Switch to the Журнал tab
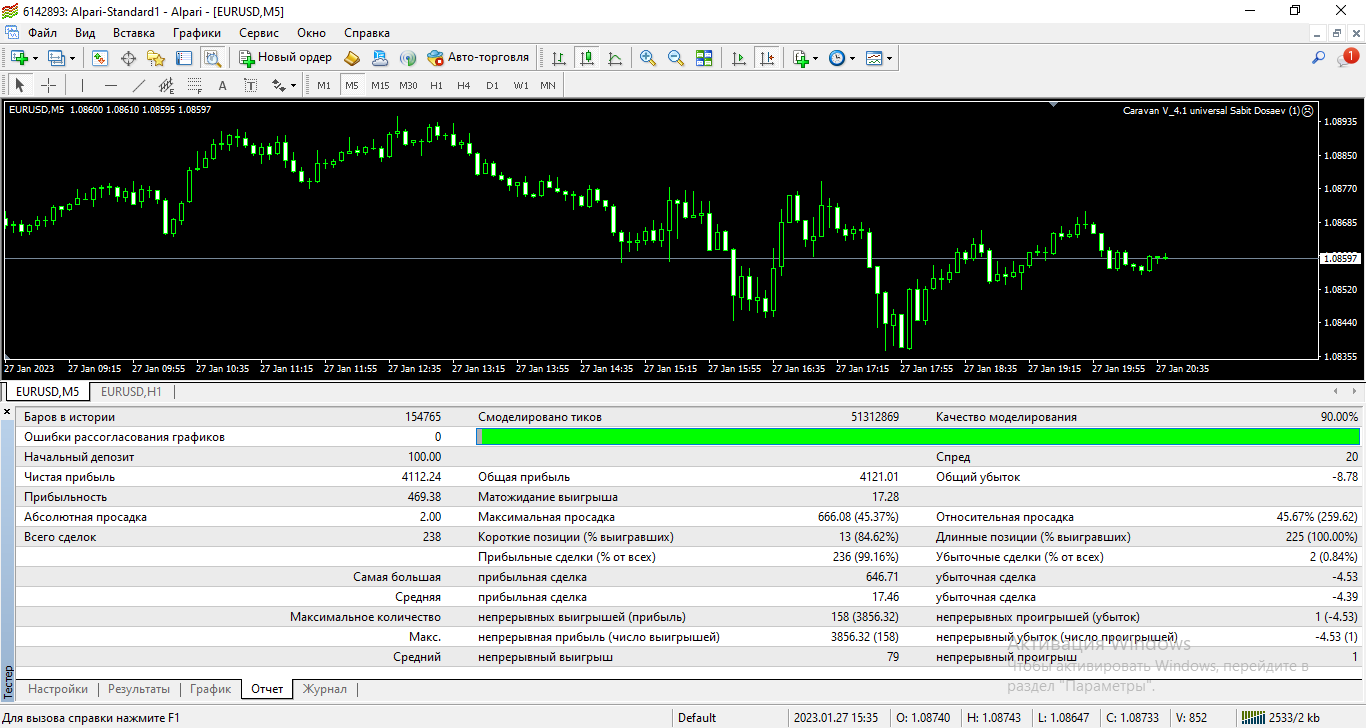Screen dimensions: 1366x728 (x=325, y=689)
